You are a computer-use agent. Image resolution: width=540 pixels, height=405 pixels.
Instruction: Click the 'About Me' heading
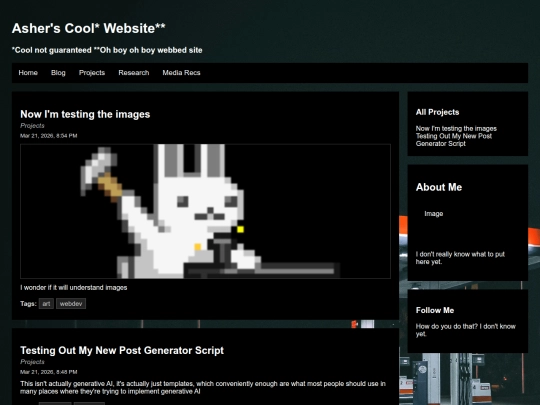(439, 187)
